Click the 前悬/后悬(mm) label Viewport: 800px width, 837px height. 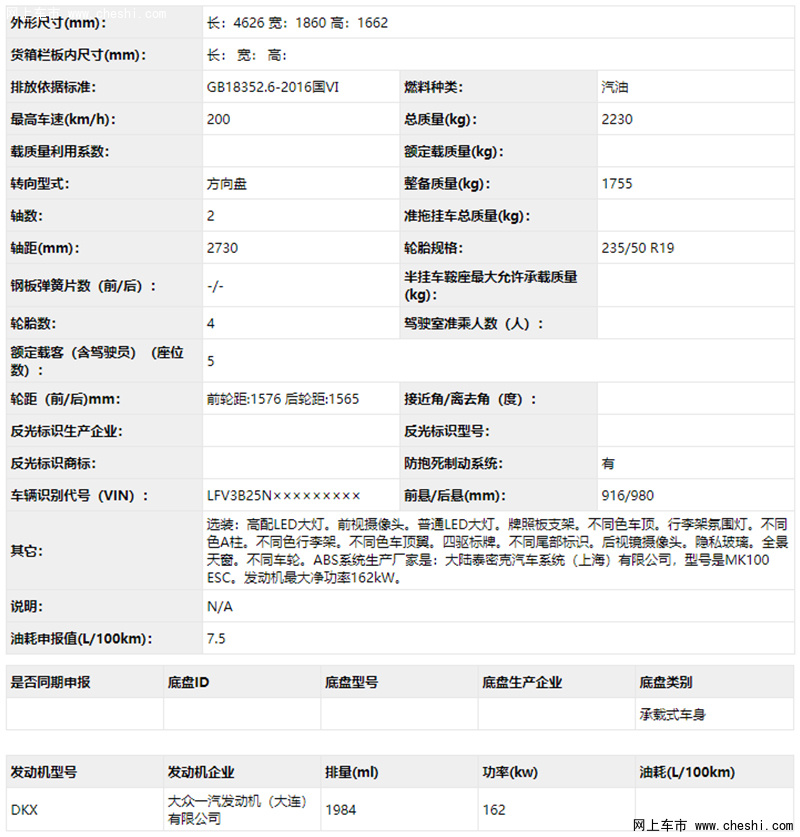[x=455, y=496]
